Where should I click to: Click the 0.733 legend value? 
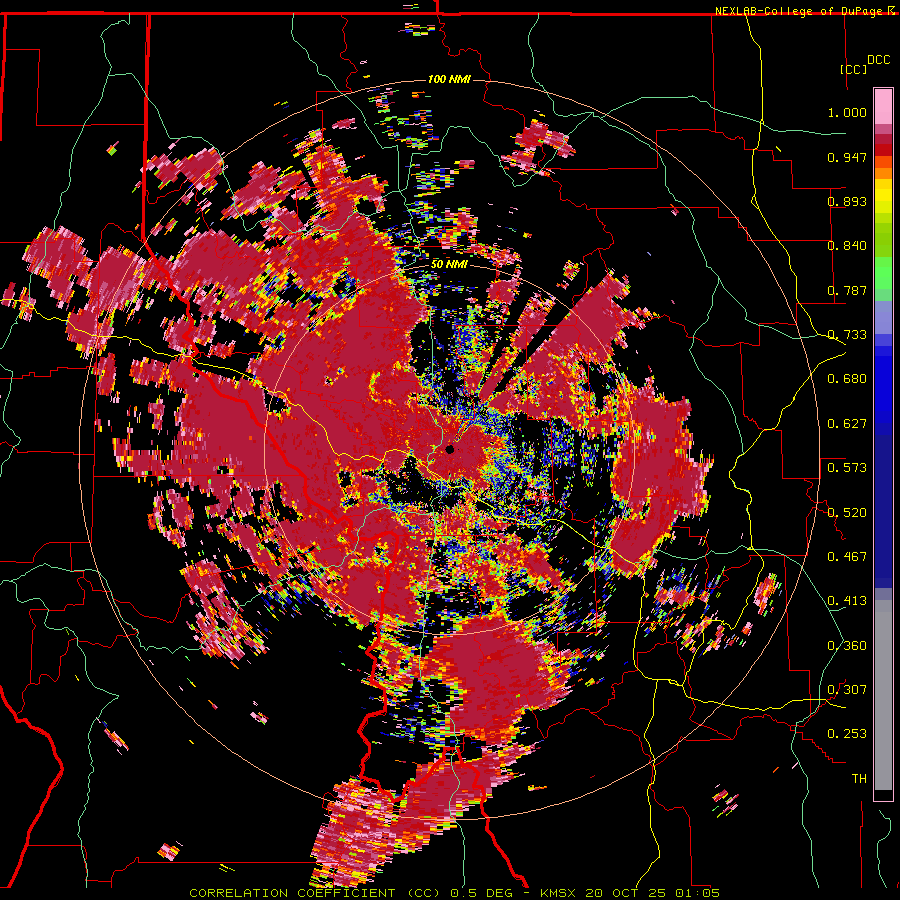coord(847,335)
